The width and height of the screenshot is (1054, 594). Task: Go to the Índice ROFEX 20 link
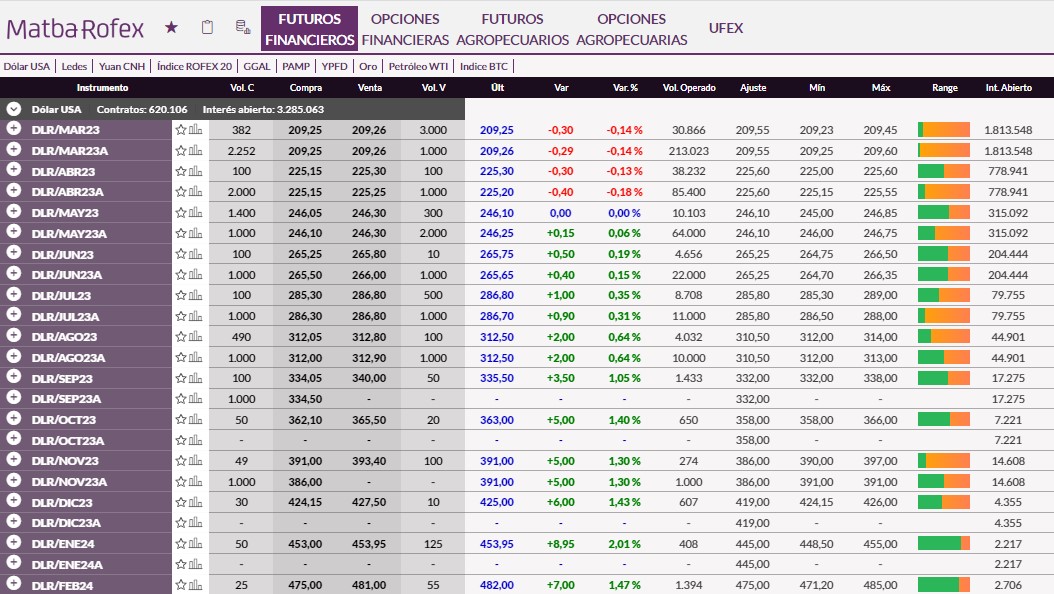[x=195, y=66]
